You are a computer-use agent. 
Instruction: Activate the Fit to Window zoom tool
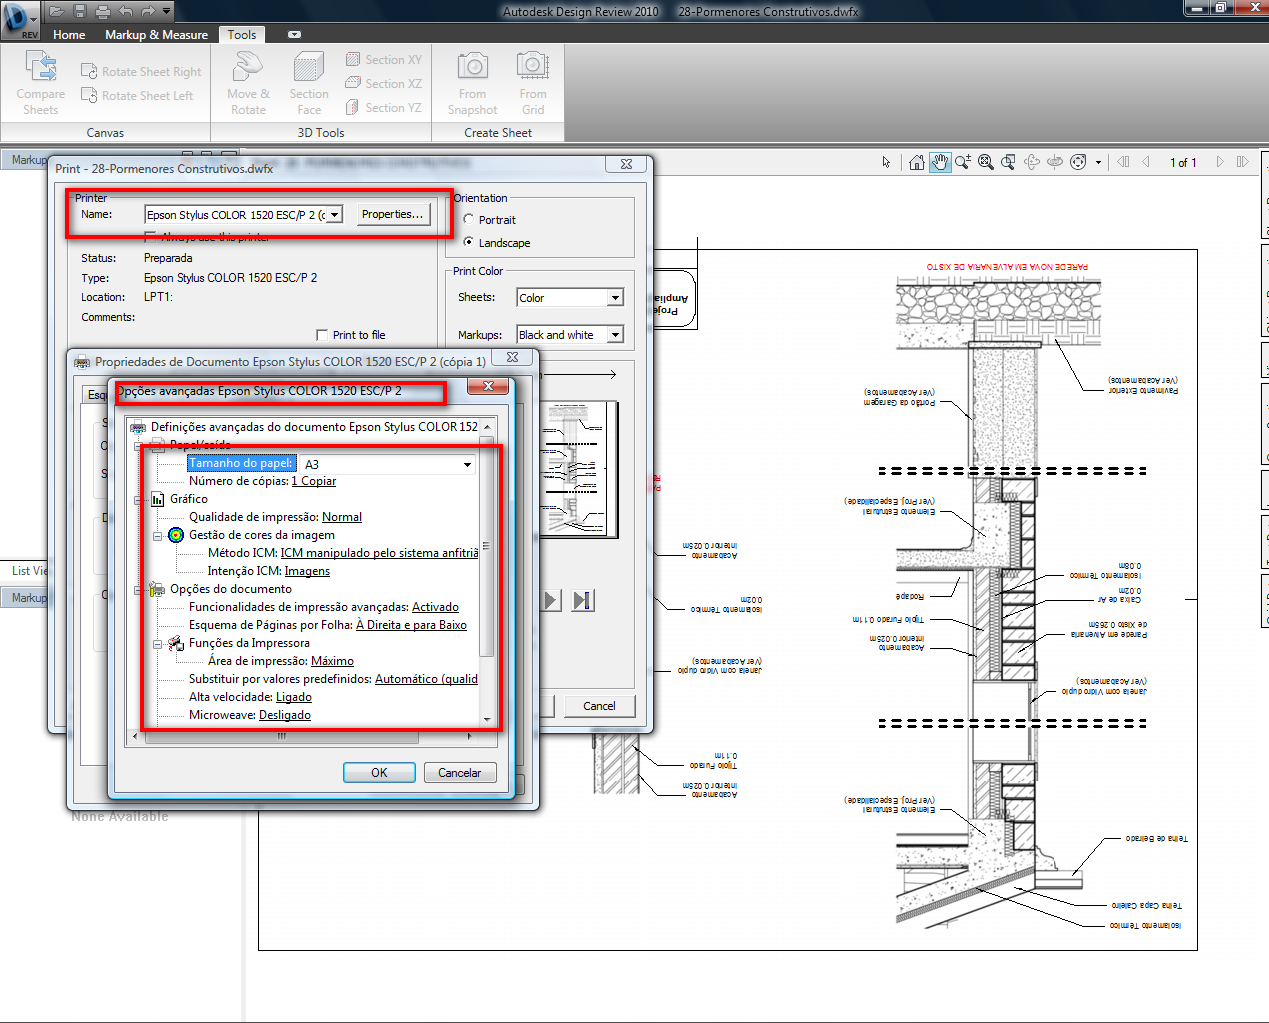986,162
